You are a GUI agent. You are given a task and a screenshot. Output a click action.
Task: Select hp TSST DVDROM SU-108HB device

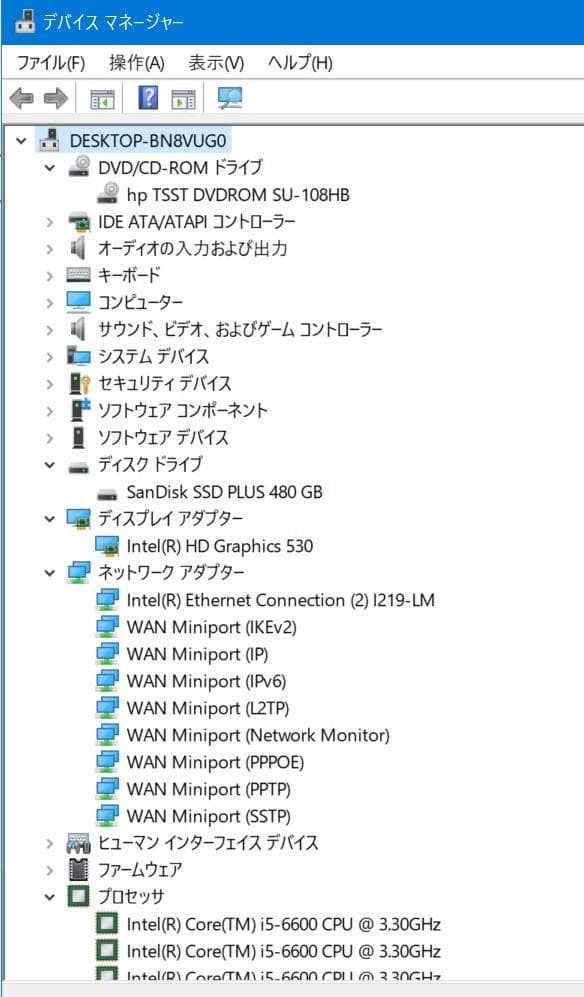pyautogui.click(x=238, y=195)
